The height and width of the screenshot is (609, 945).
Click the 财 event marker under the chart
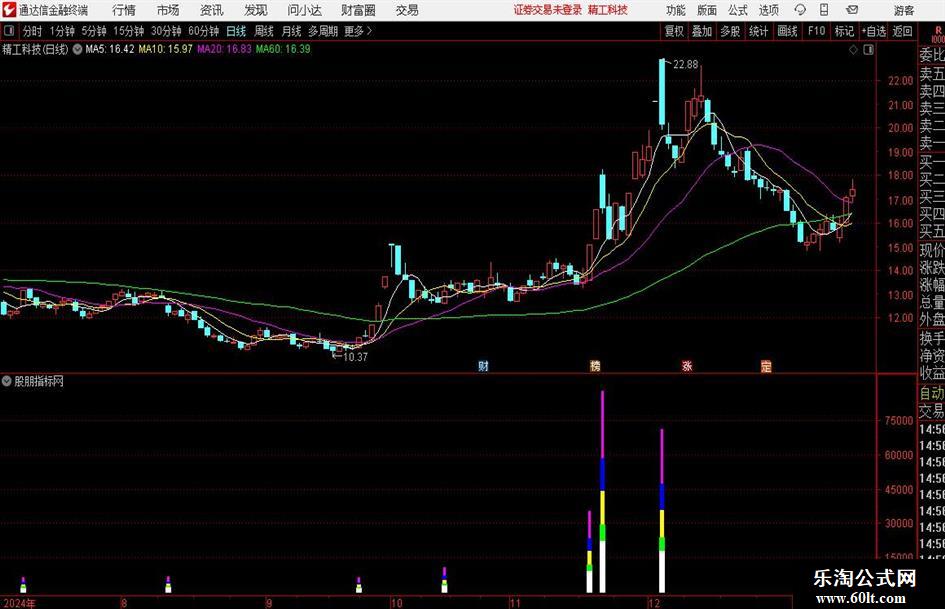[x=483, y=365]
